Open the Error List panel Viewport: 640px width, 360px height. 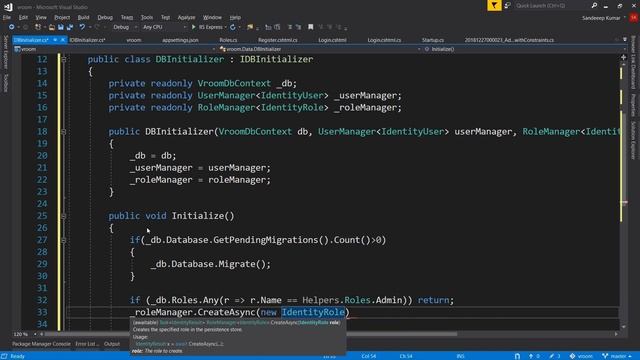(87, 344)
